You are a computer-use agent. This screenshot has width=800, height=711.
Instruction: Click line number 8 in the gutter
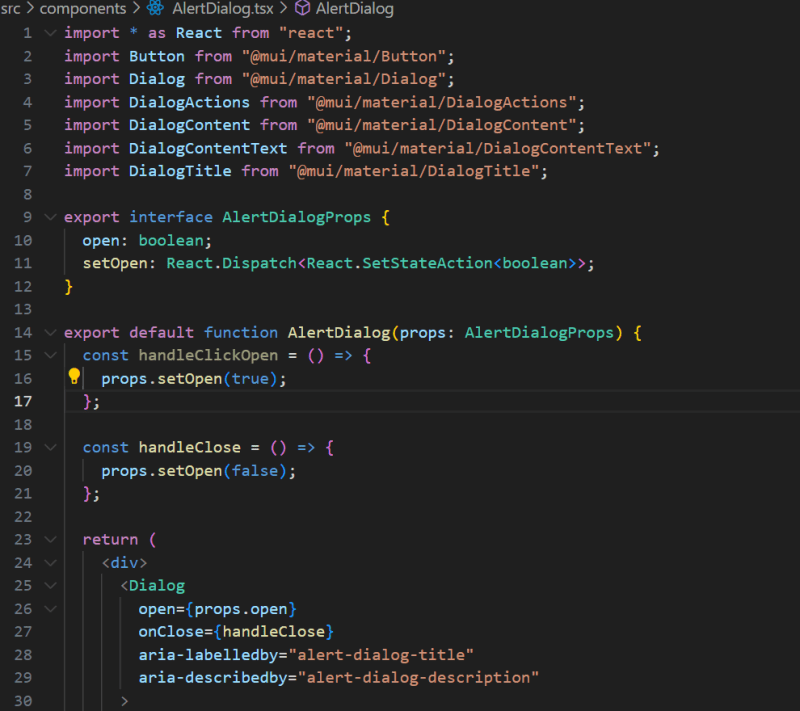(x=28, y=194)
